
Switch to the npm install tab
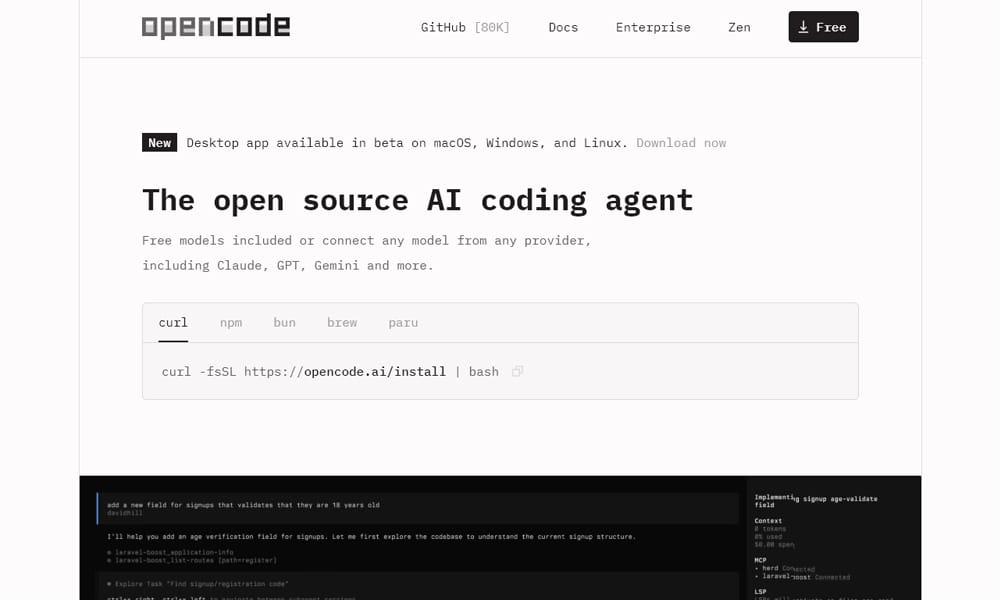(x=231, y=322)
